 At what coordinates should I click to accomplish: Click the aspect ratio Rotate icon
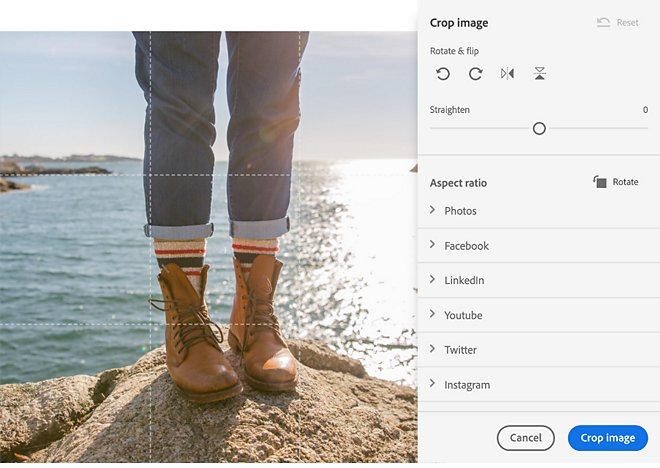[x=600, y=182]
